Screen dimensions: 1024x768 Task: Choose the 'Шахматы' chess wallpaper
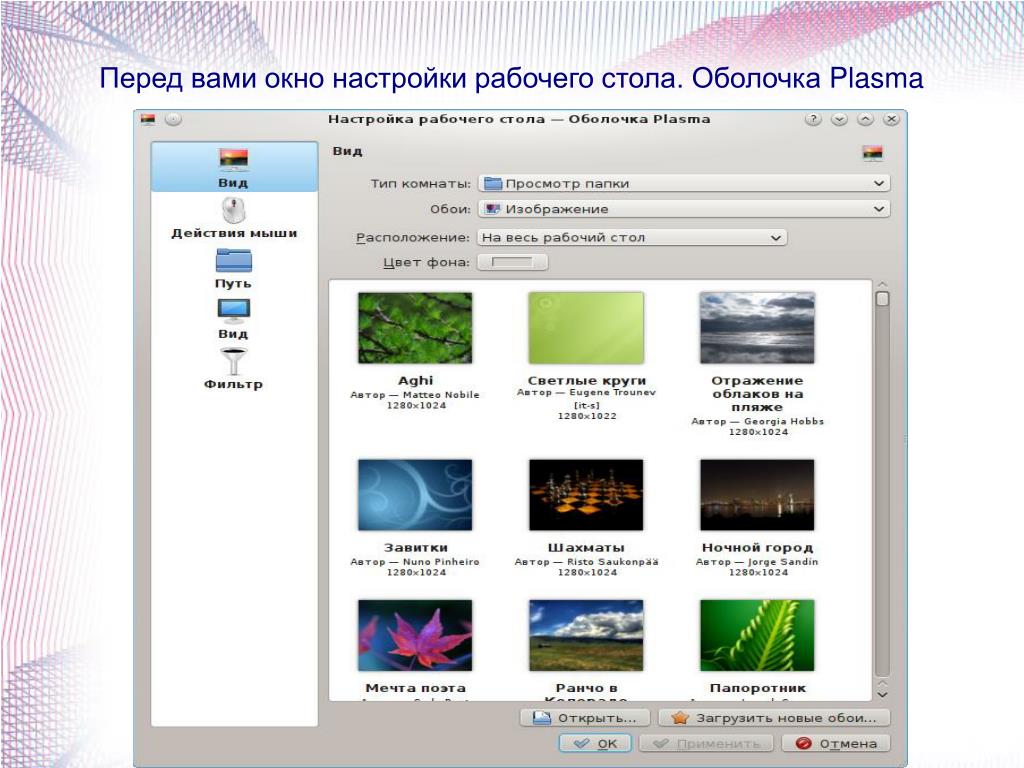tap(586, 495)
